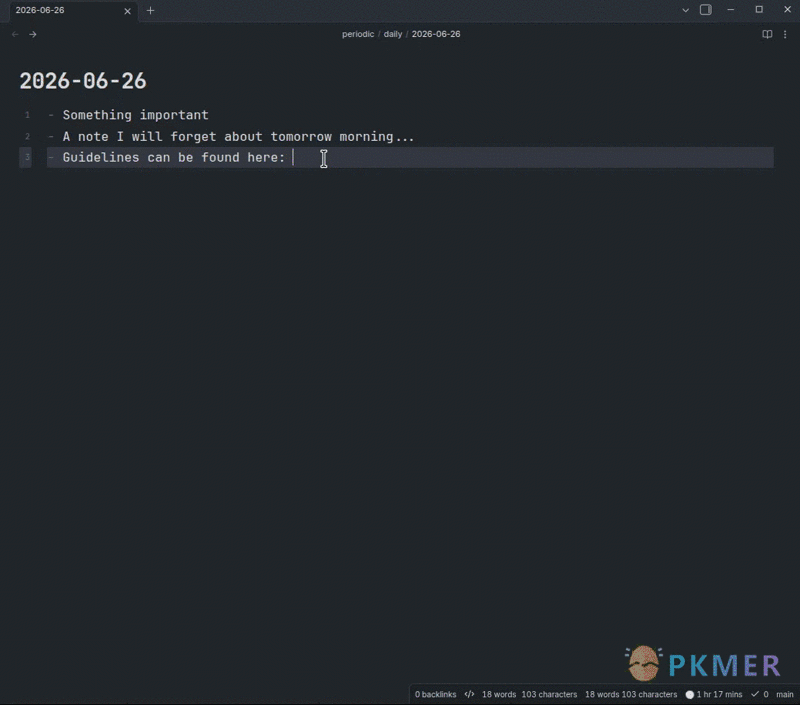Click the main git branch label
This screenshot has width=800, height=705.
pyautogui.click(x=785, y=694)
